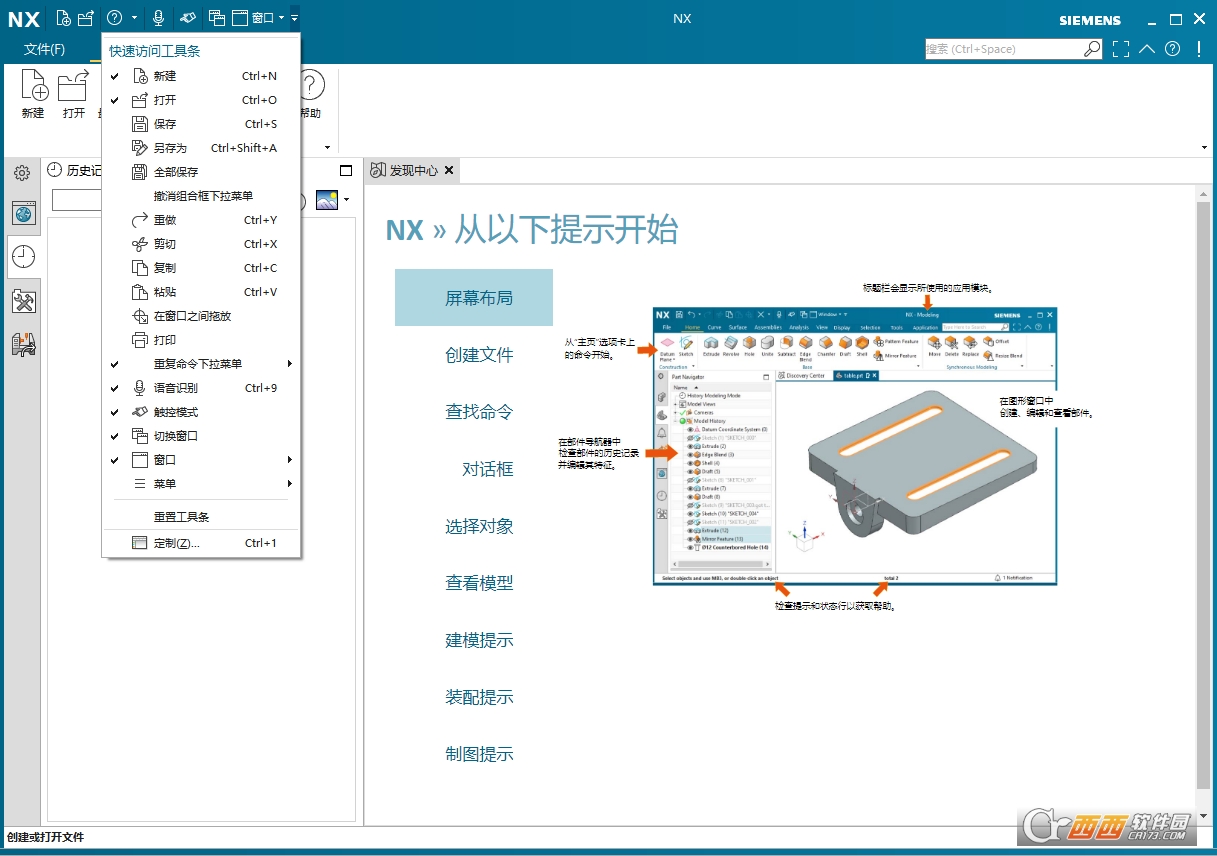Click the switch window icon in the title bar

coord(216,17)
